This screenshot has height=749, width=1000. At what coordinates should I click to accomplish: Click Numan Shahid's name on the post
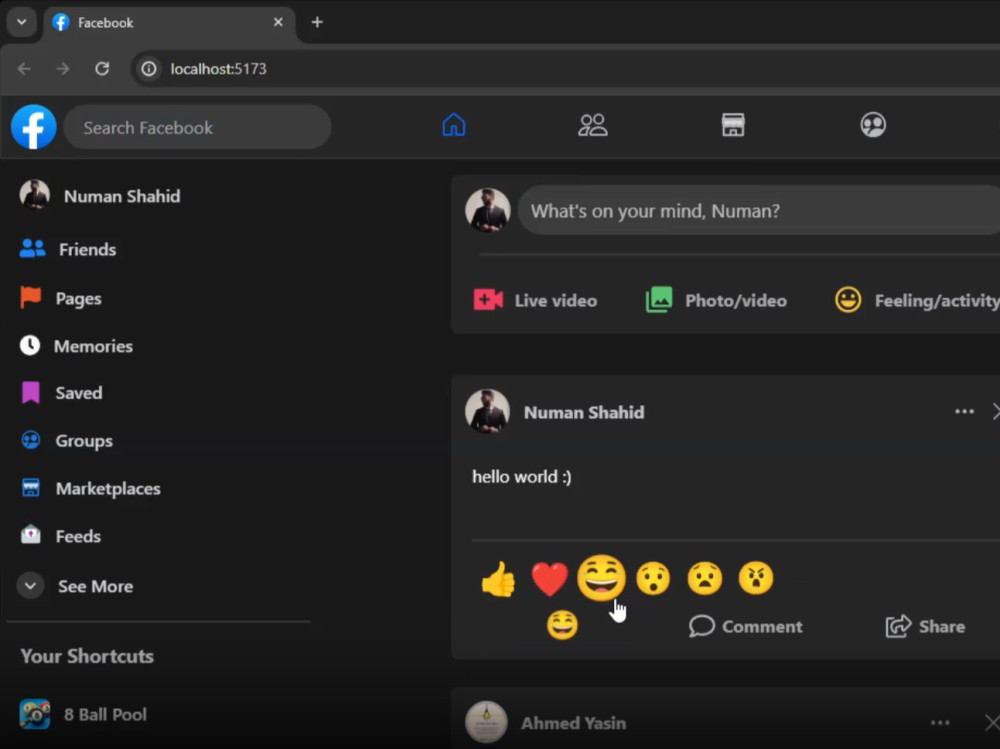point(584,412)
